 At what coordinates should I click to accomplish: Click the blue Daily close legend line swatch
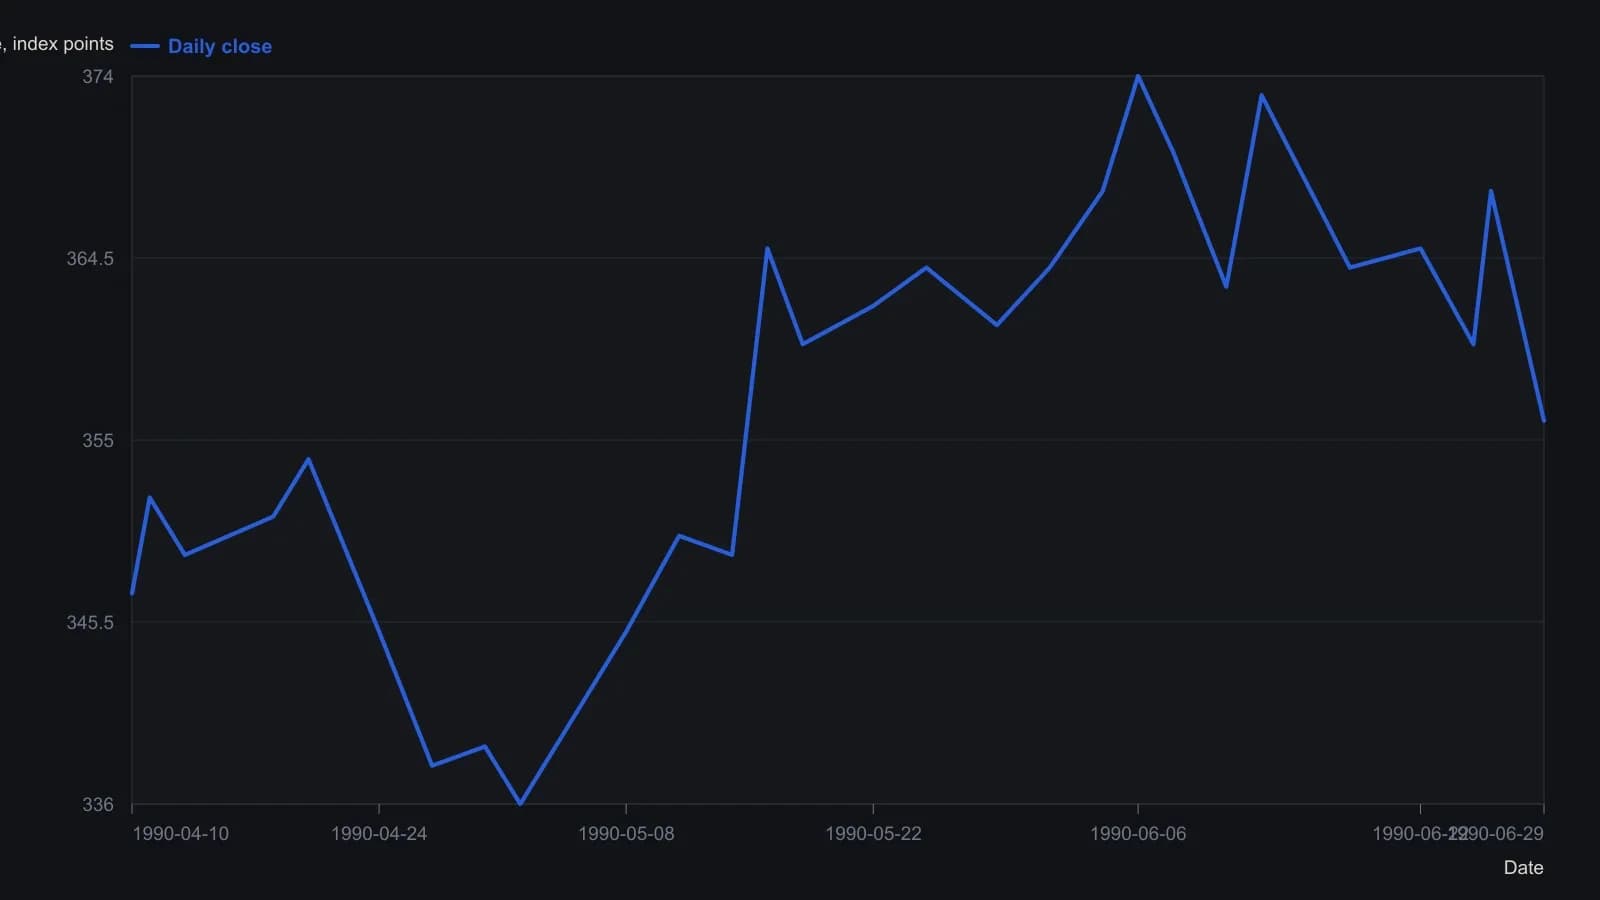(145, 46)
